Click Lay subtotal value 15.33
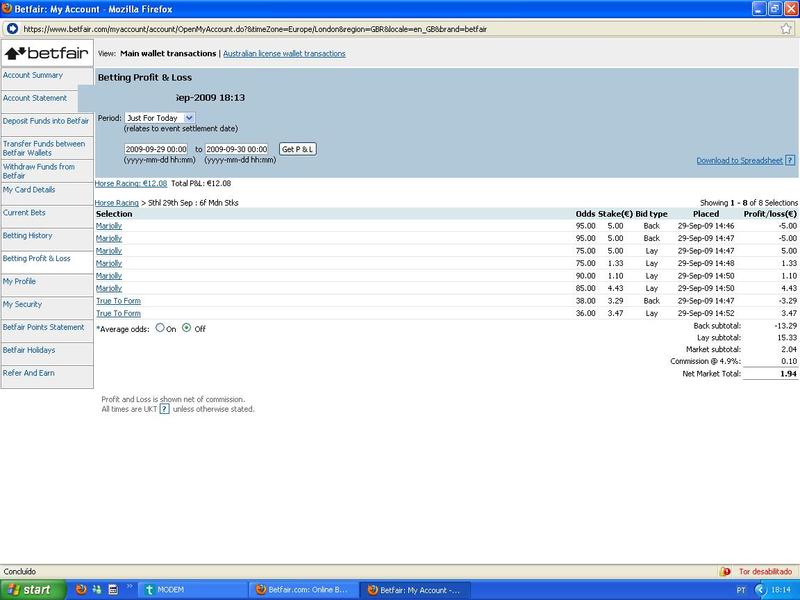The height and width of the screenshot is (600, 800). 787,338
